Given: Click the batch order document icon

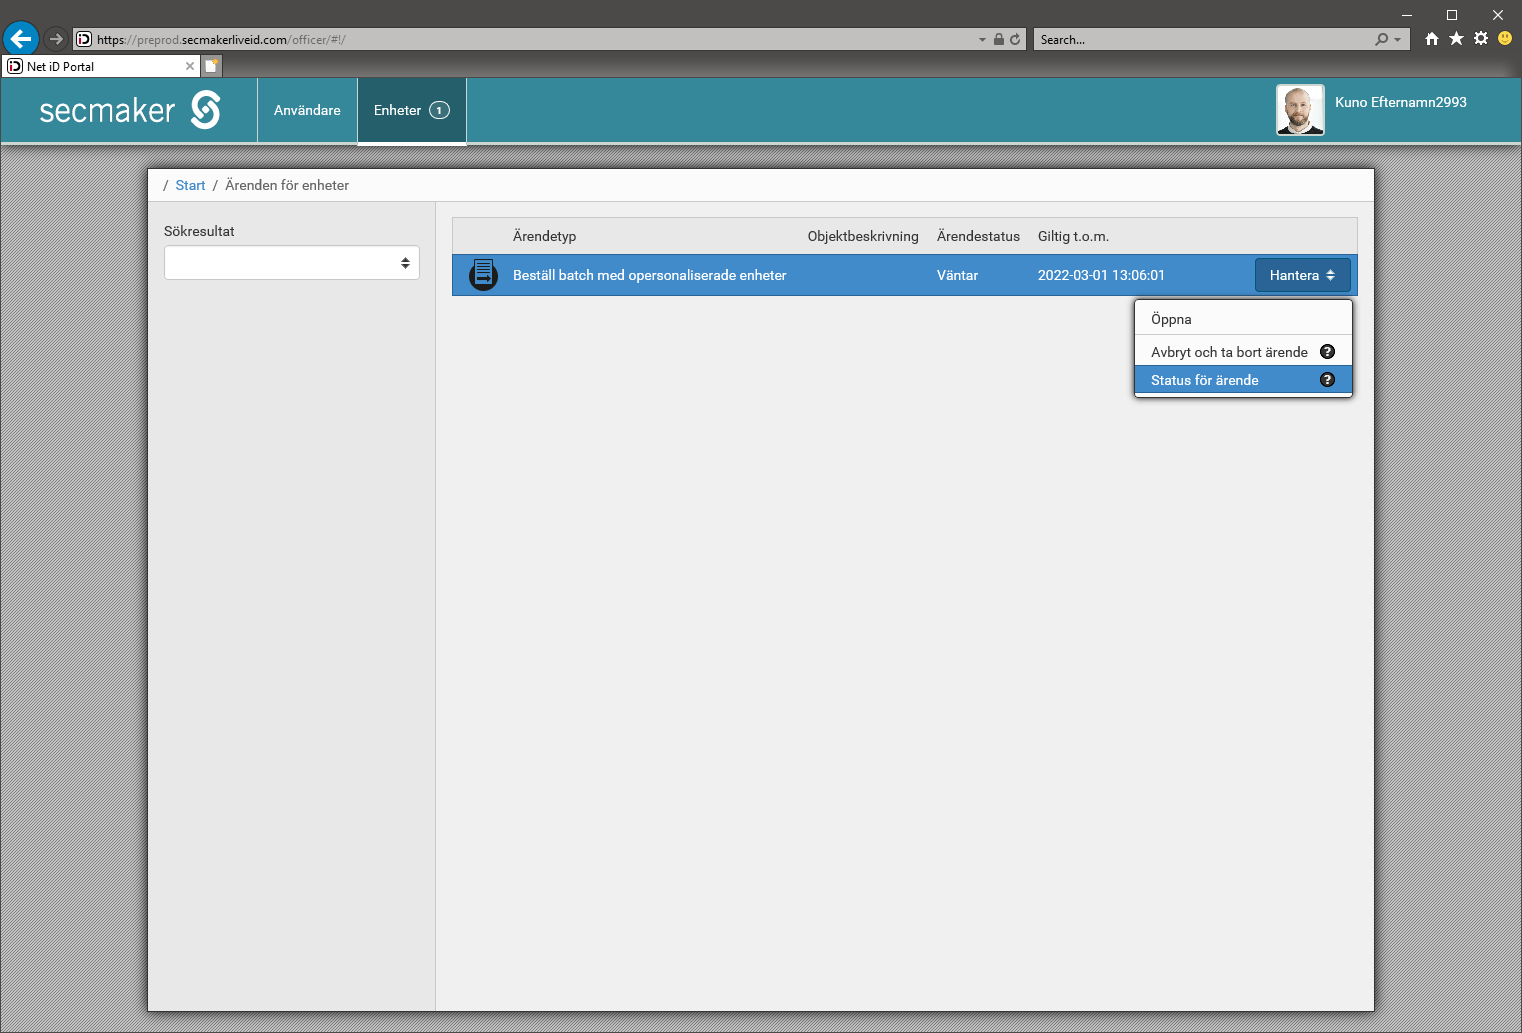Looking at the screenshot, I should [x=484, y=275].
